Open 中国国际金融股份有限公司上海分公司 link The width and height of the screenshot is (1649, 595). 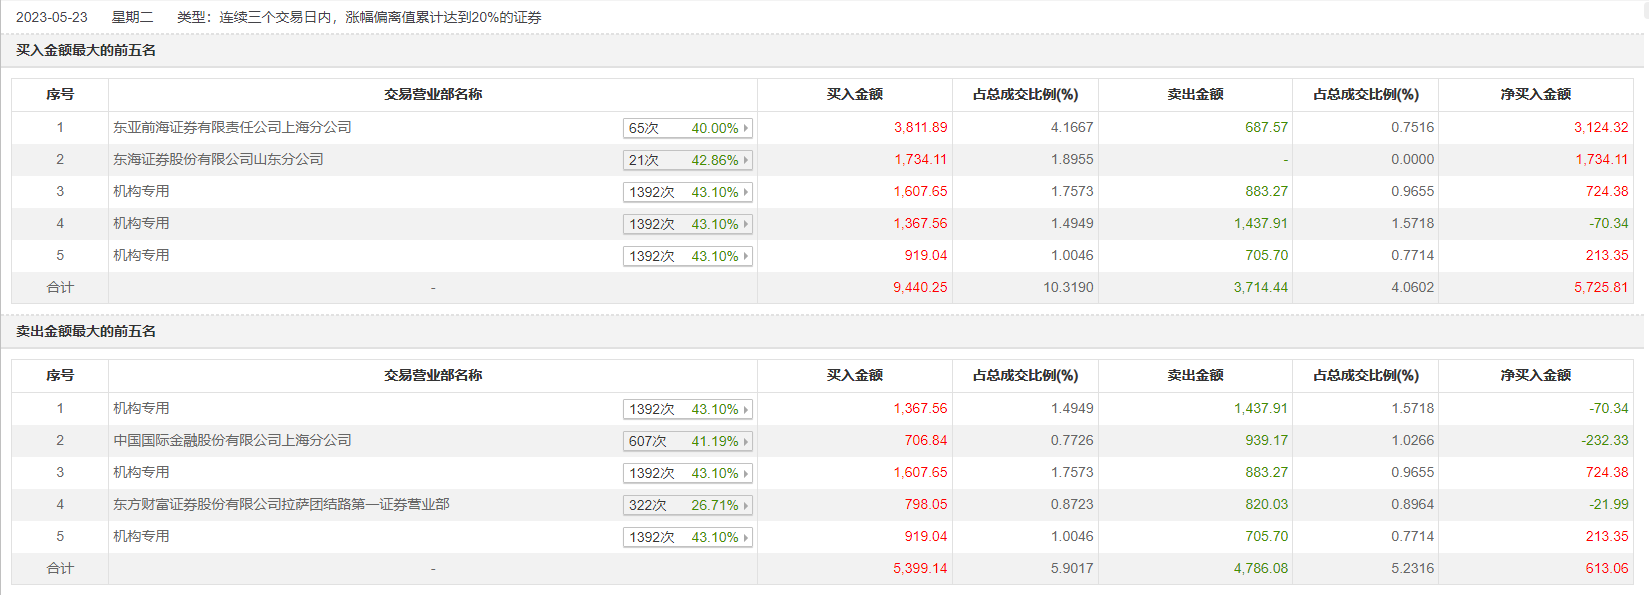232,440
